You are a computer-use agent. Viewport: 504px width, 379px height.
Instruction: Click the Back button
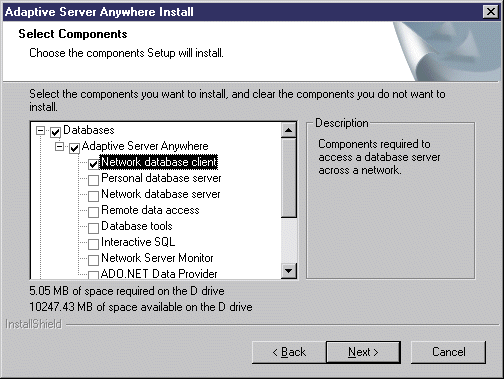click(x=289, y=352)
